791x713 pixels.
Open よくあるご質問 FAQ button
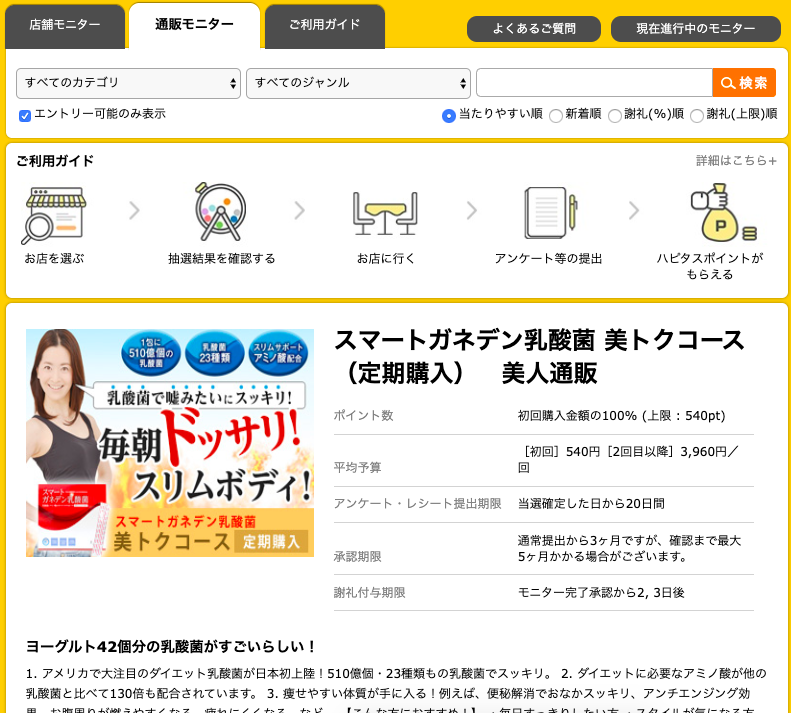click(x=534, y=29)
